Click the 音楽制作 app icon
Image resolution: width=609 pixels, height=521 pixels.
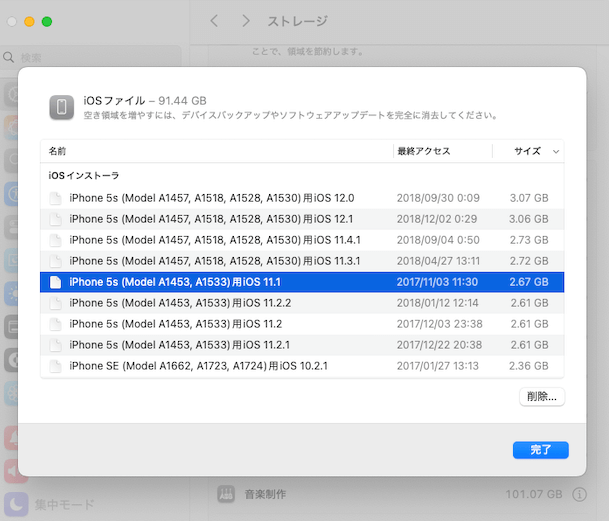tap(226, 494)
